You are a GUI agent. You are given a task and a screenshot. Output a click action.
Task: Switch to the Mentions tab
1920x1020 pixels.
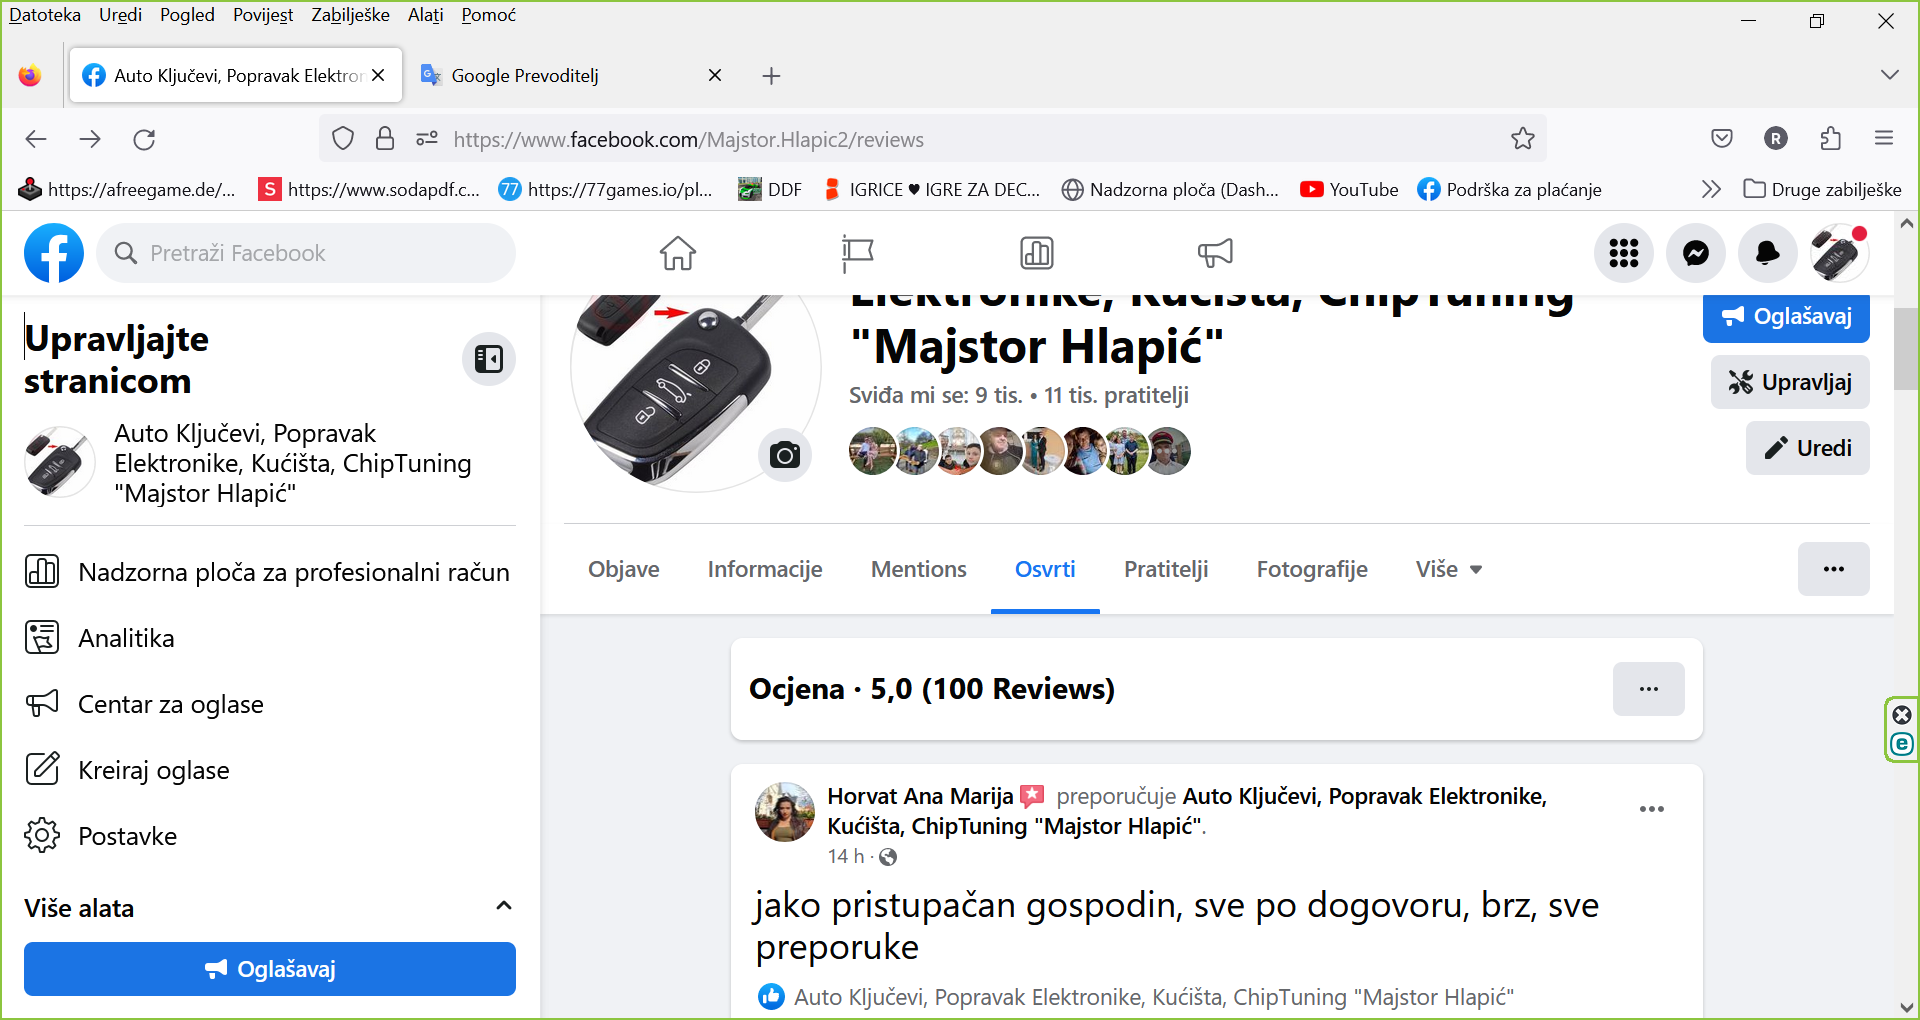[x=919, y=569]
